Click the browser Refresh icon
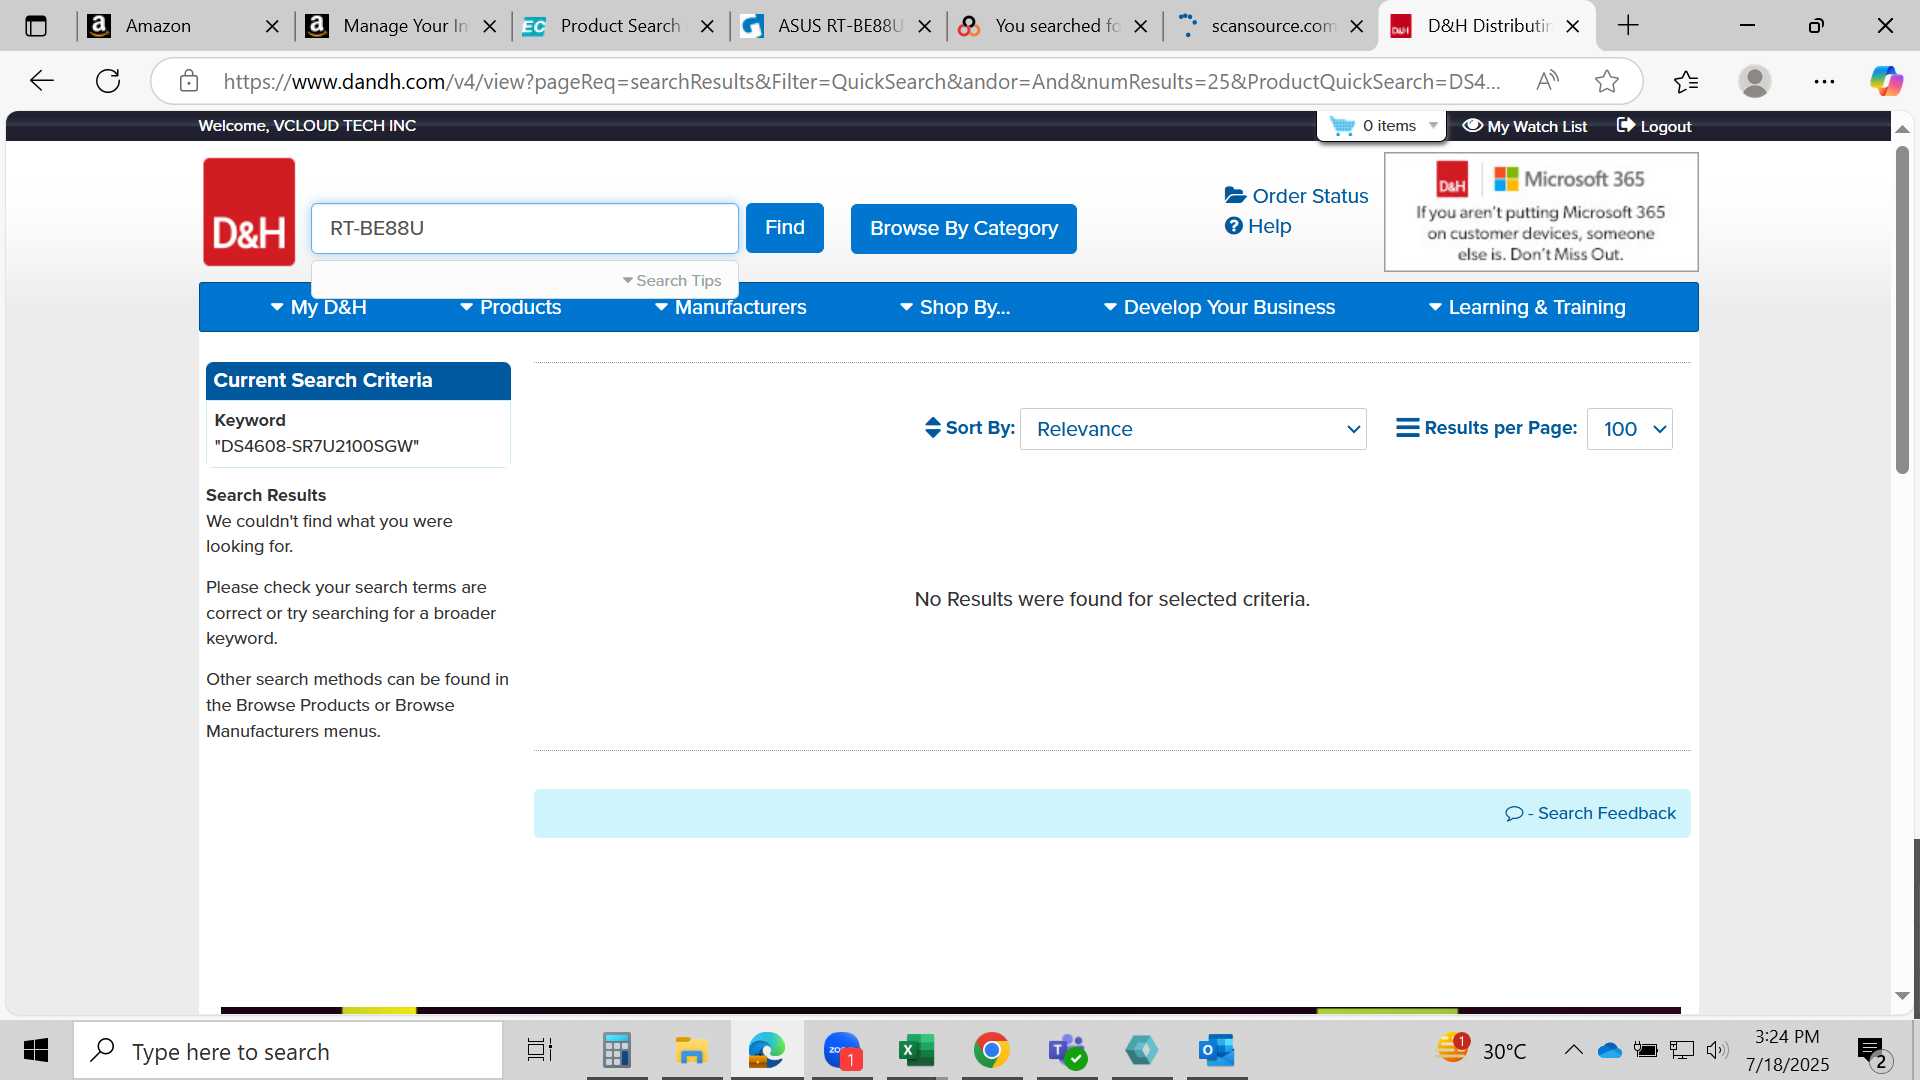Viewport: 1920px width, 1080px height. pos(108,81)
